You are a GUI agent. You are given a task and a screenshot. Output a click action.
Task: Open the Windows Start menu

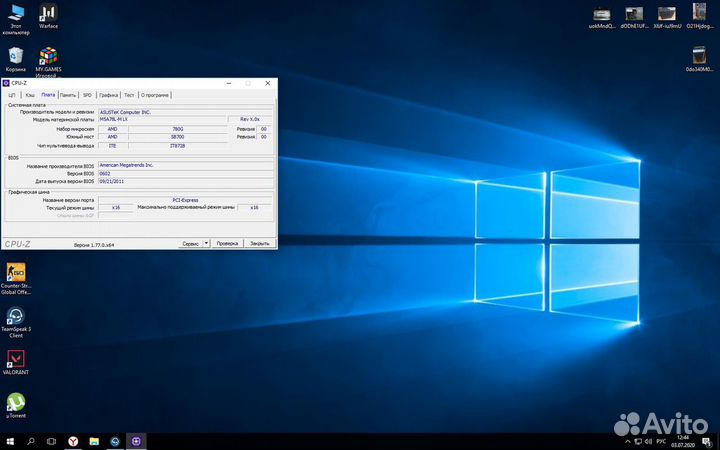click(10, 441)
